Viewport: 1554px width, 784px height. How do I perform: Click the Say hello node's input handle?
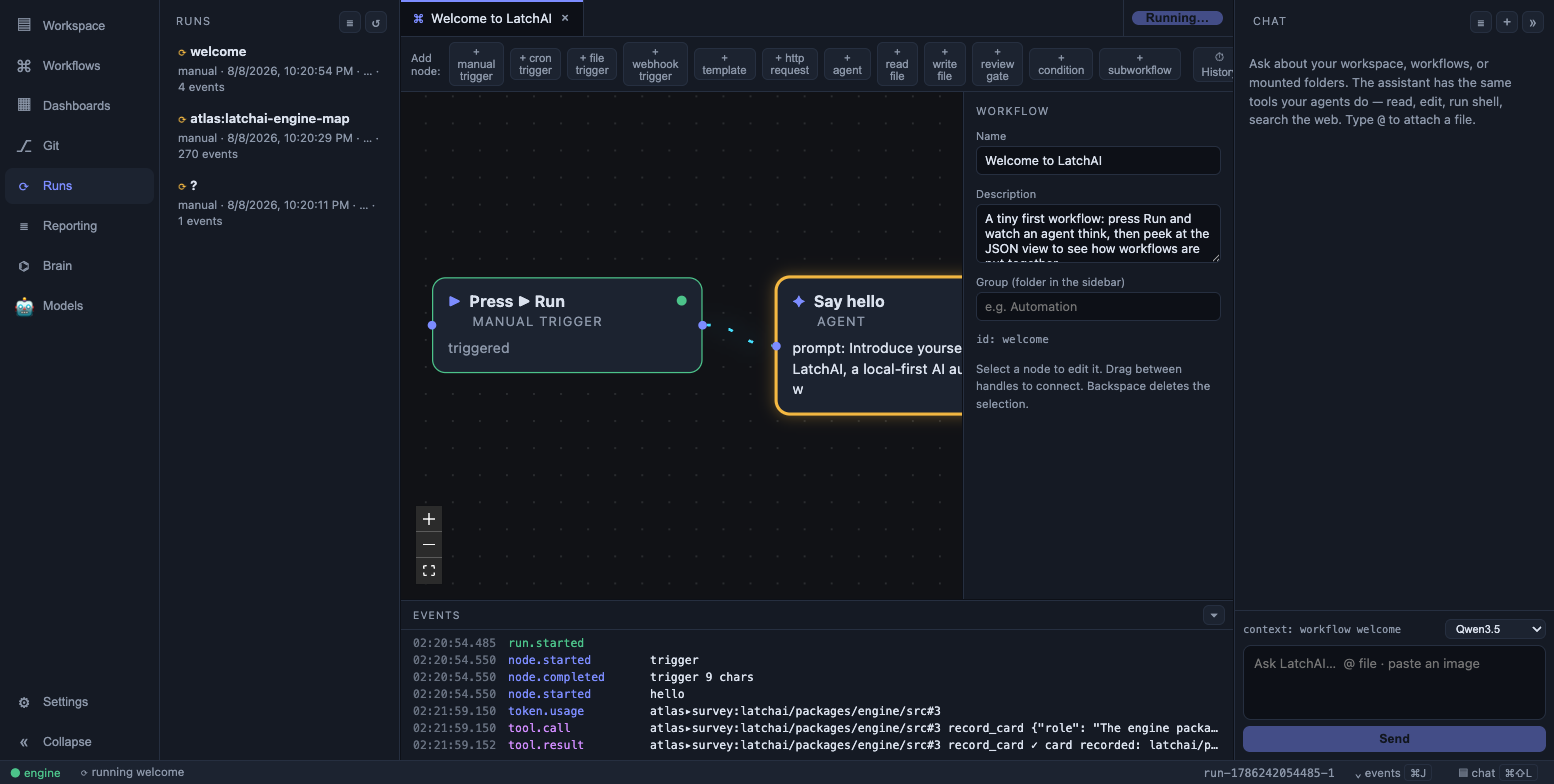(776, 346)
